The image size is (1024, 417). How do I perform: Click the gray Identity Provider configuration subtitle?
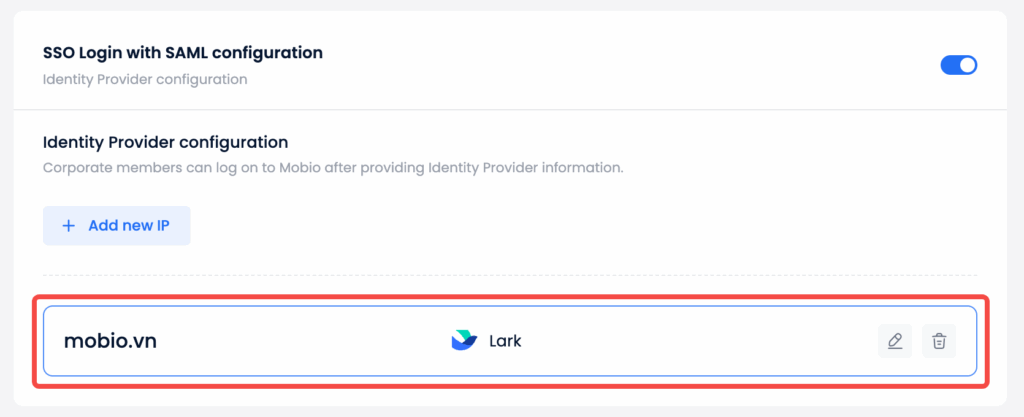point(145,79)
